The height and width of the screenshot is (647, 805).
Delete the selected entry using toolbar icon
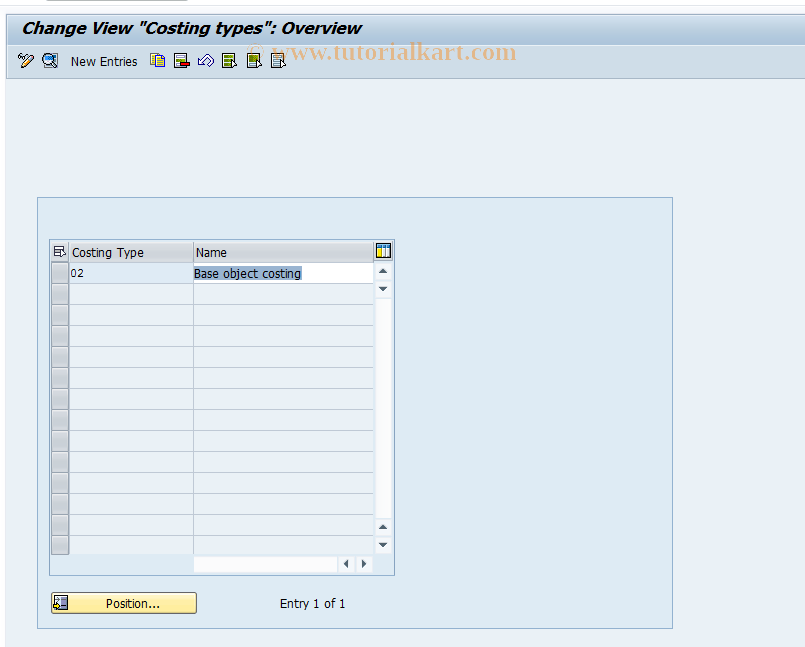point(181,61)
